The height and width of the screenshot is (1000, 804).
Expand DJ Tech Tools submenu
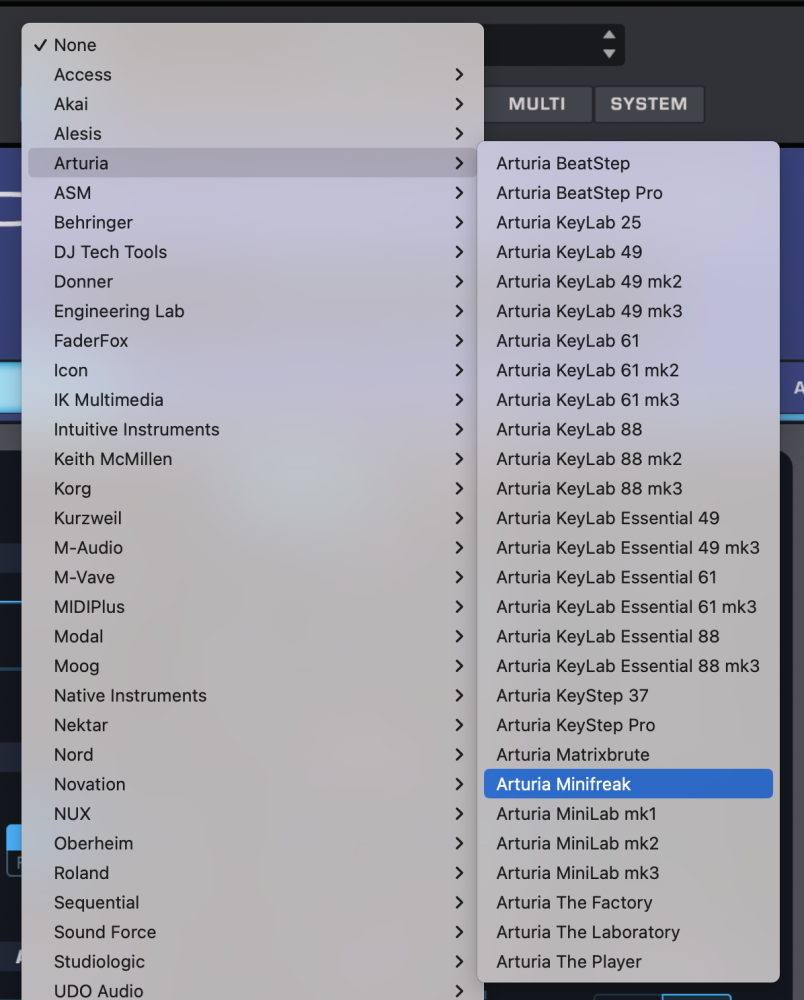[x=252, y=252]
